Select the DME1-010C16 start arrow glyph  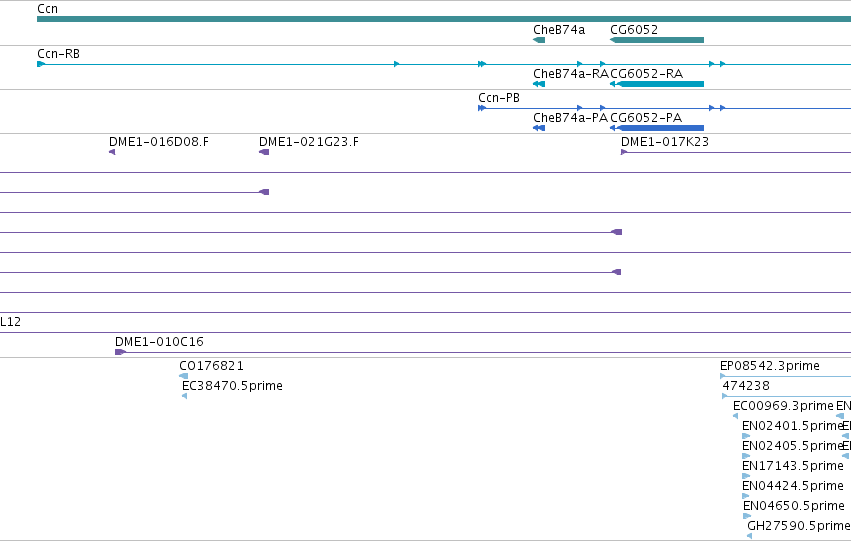coord(120,352)
